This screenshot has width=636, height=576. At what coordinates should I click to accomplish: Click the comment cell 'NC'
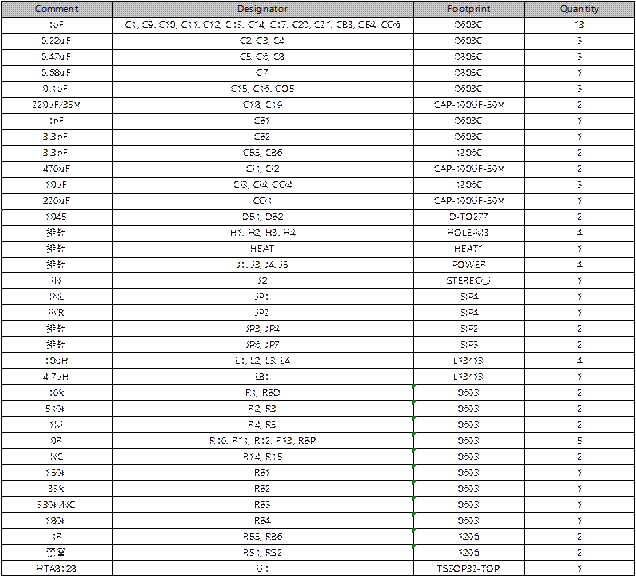point(57,457)
